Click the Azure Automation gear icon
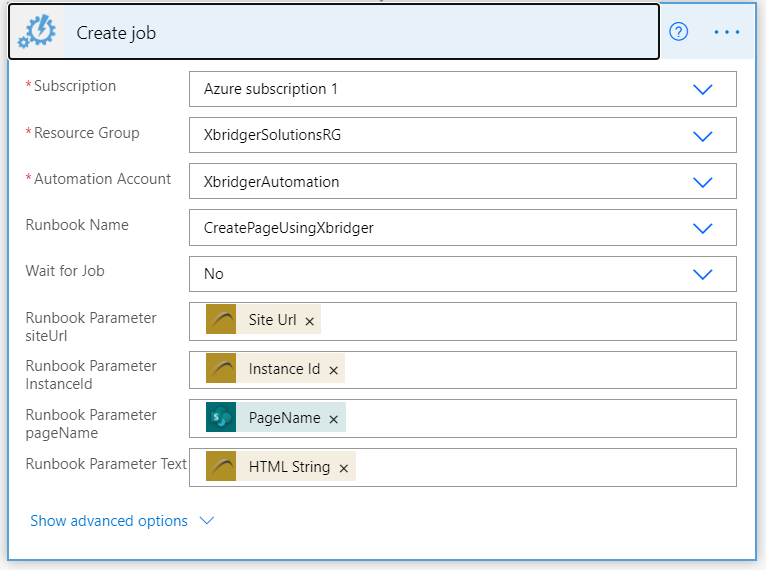This screenshot has height=570, width=766. pyautogui.click(x=37, y=32)
